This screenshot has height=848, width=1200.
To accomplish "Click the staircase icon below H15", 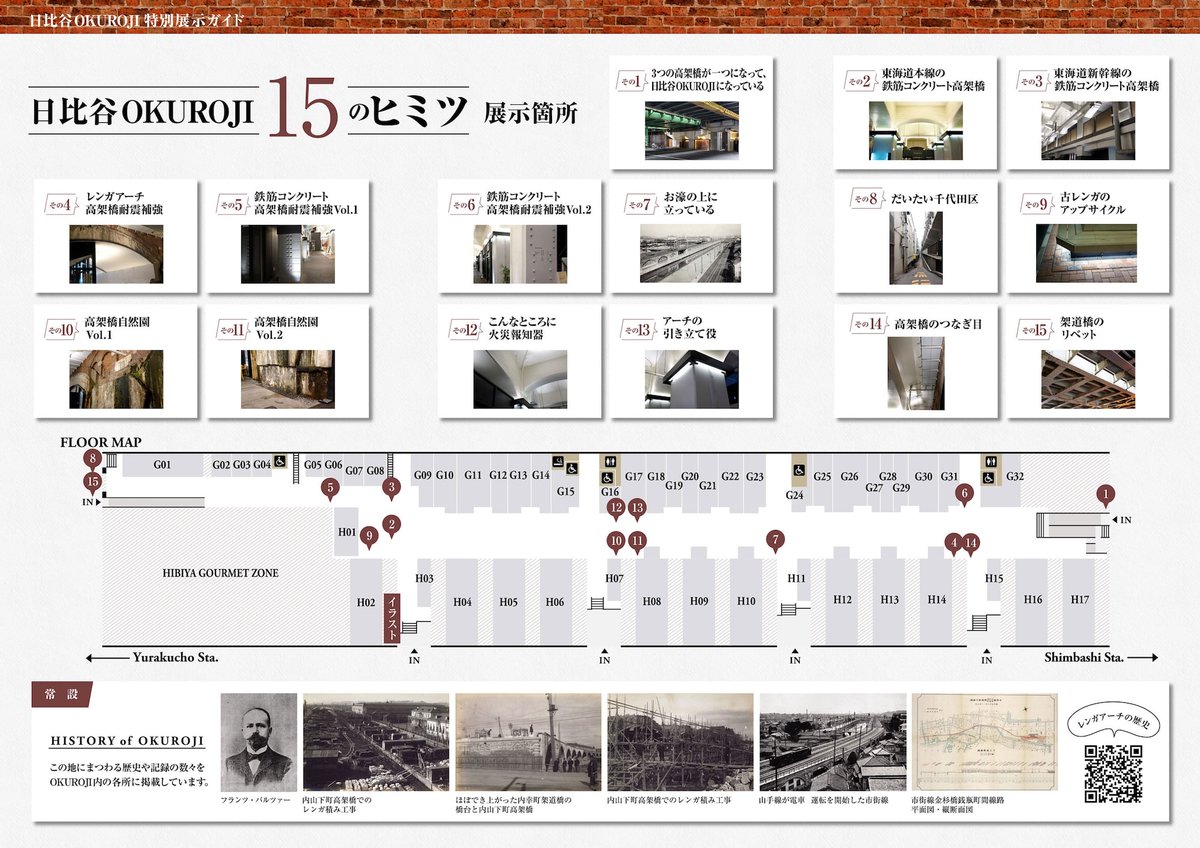I will (x=978, y=624).
